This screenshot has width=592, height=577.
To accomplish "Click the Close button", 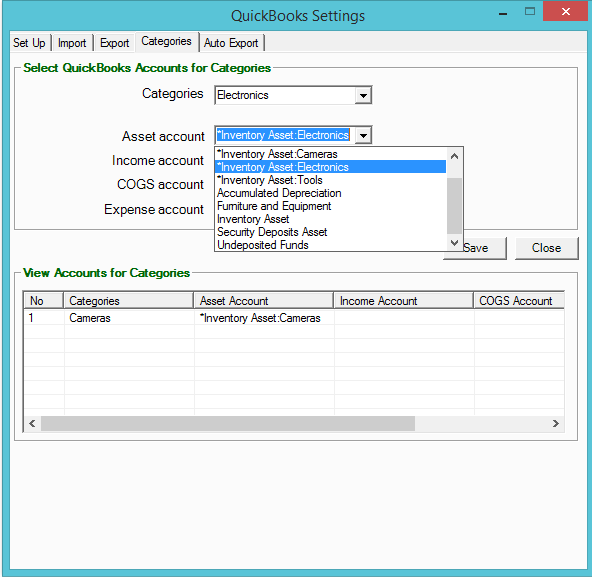I will point(546,248).
